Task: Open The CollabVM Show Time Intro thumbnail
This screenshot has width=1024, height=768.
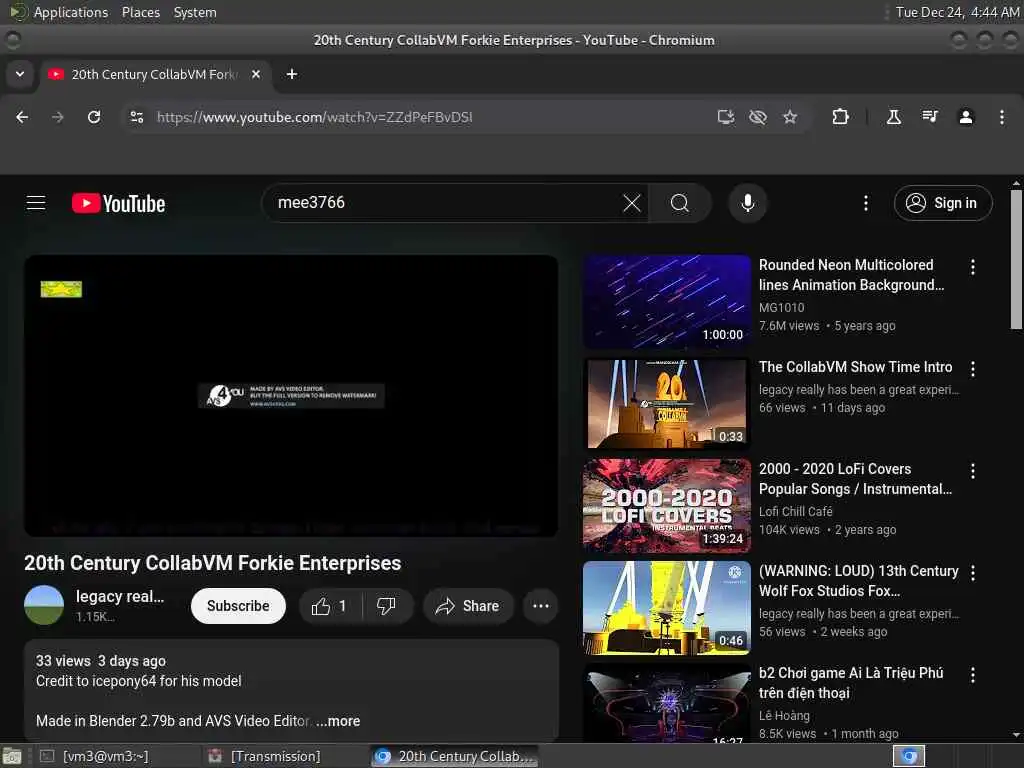Action: point(667,404)
